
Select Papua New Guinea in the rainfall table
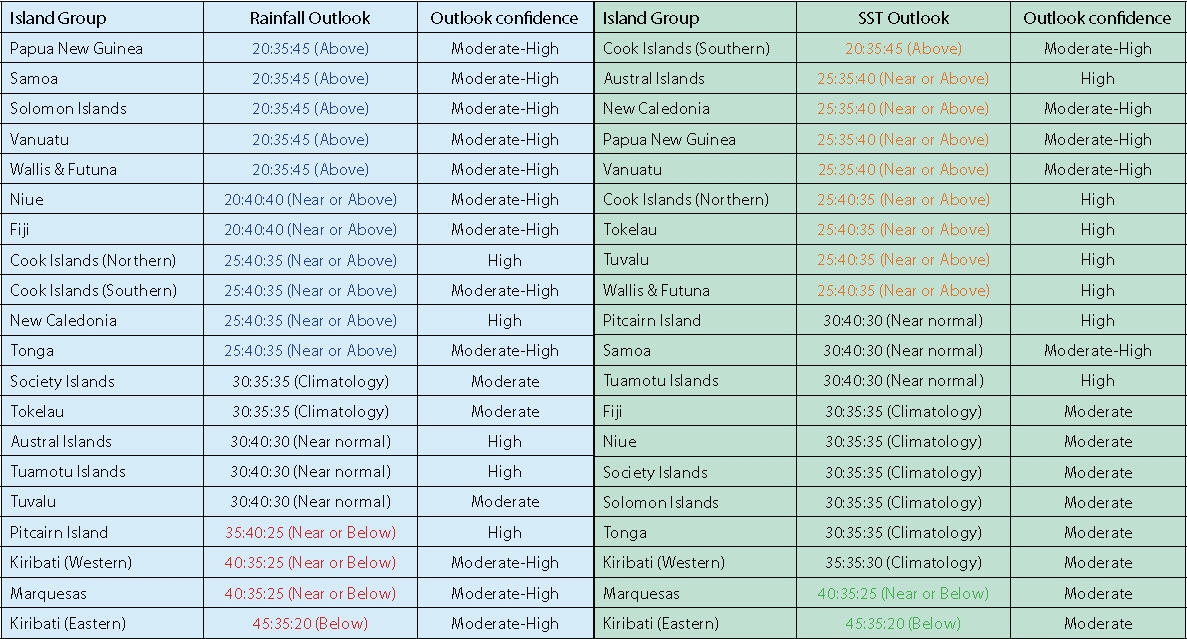[x=76, y=48]
